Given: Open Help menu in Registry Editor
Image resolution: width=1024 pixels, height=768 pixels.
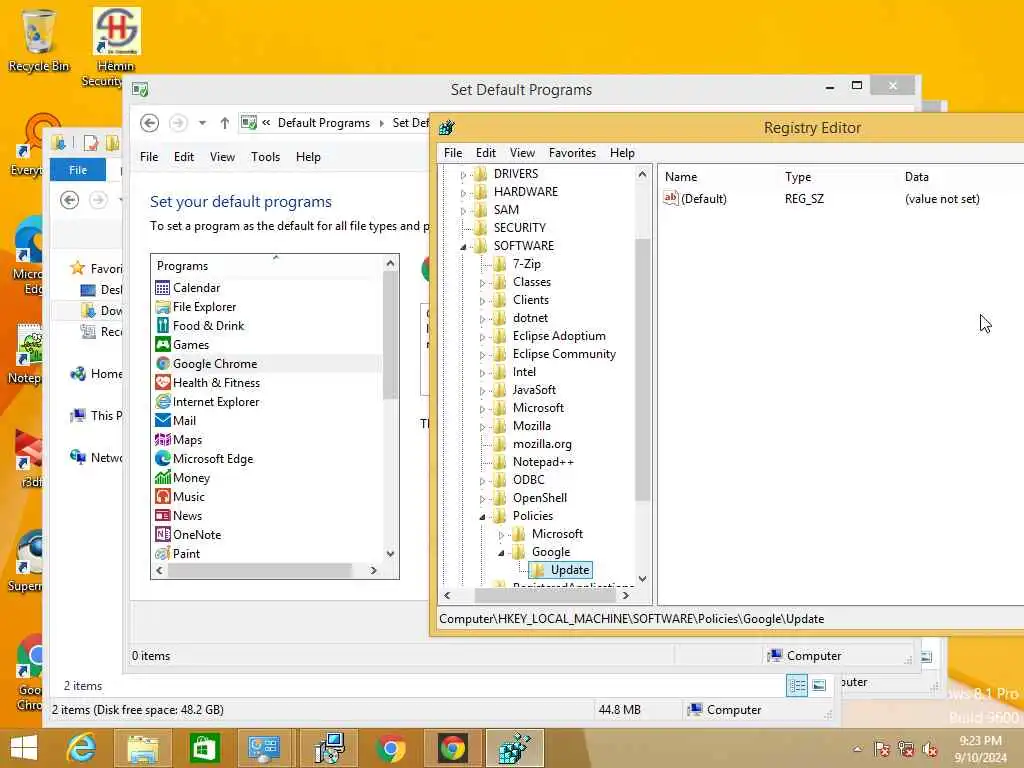Looking at the screenshot, I should click(622, 153).
